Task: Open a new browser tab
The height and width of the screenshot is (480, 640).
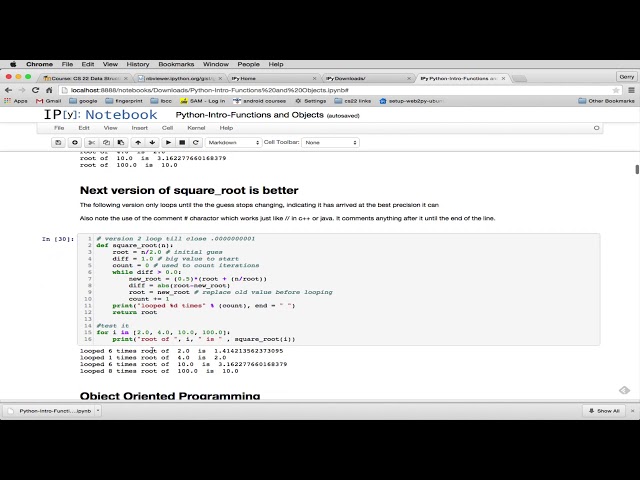Action: tap(519, 78)
